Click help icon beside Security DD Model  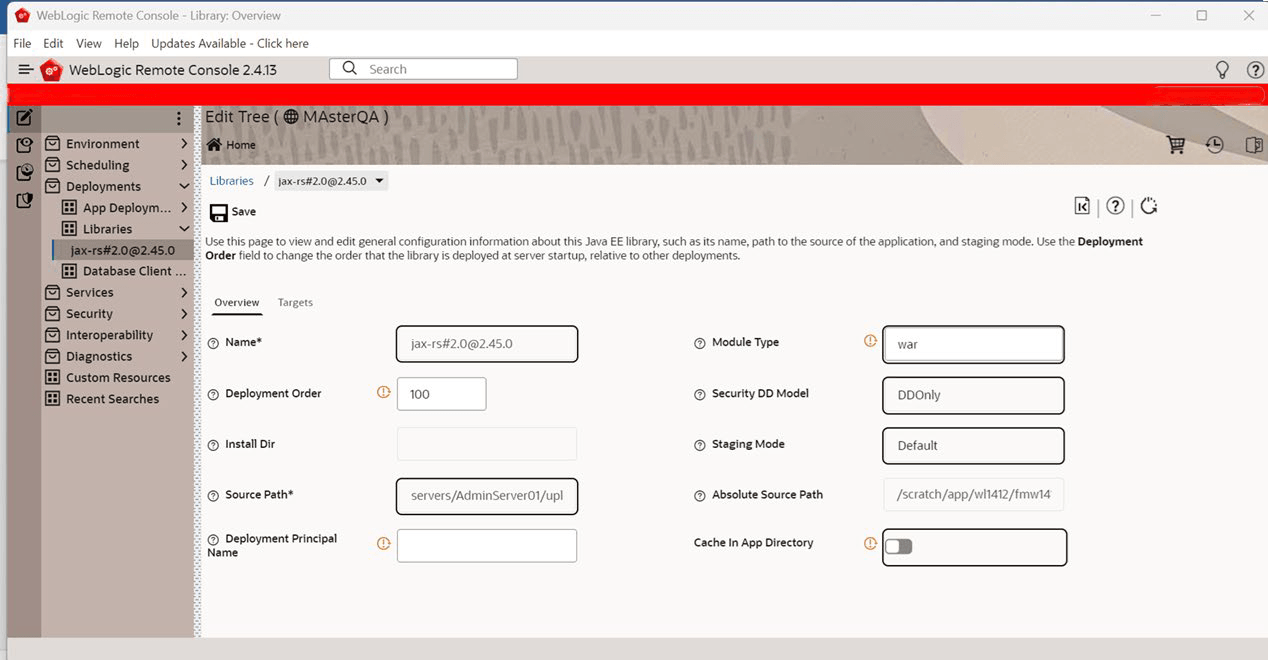tap(700, 394)
